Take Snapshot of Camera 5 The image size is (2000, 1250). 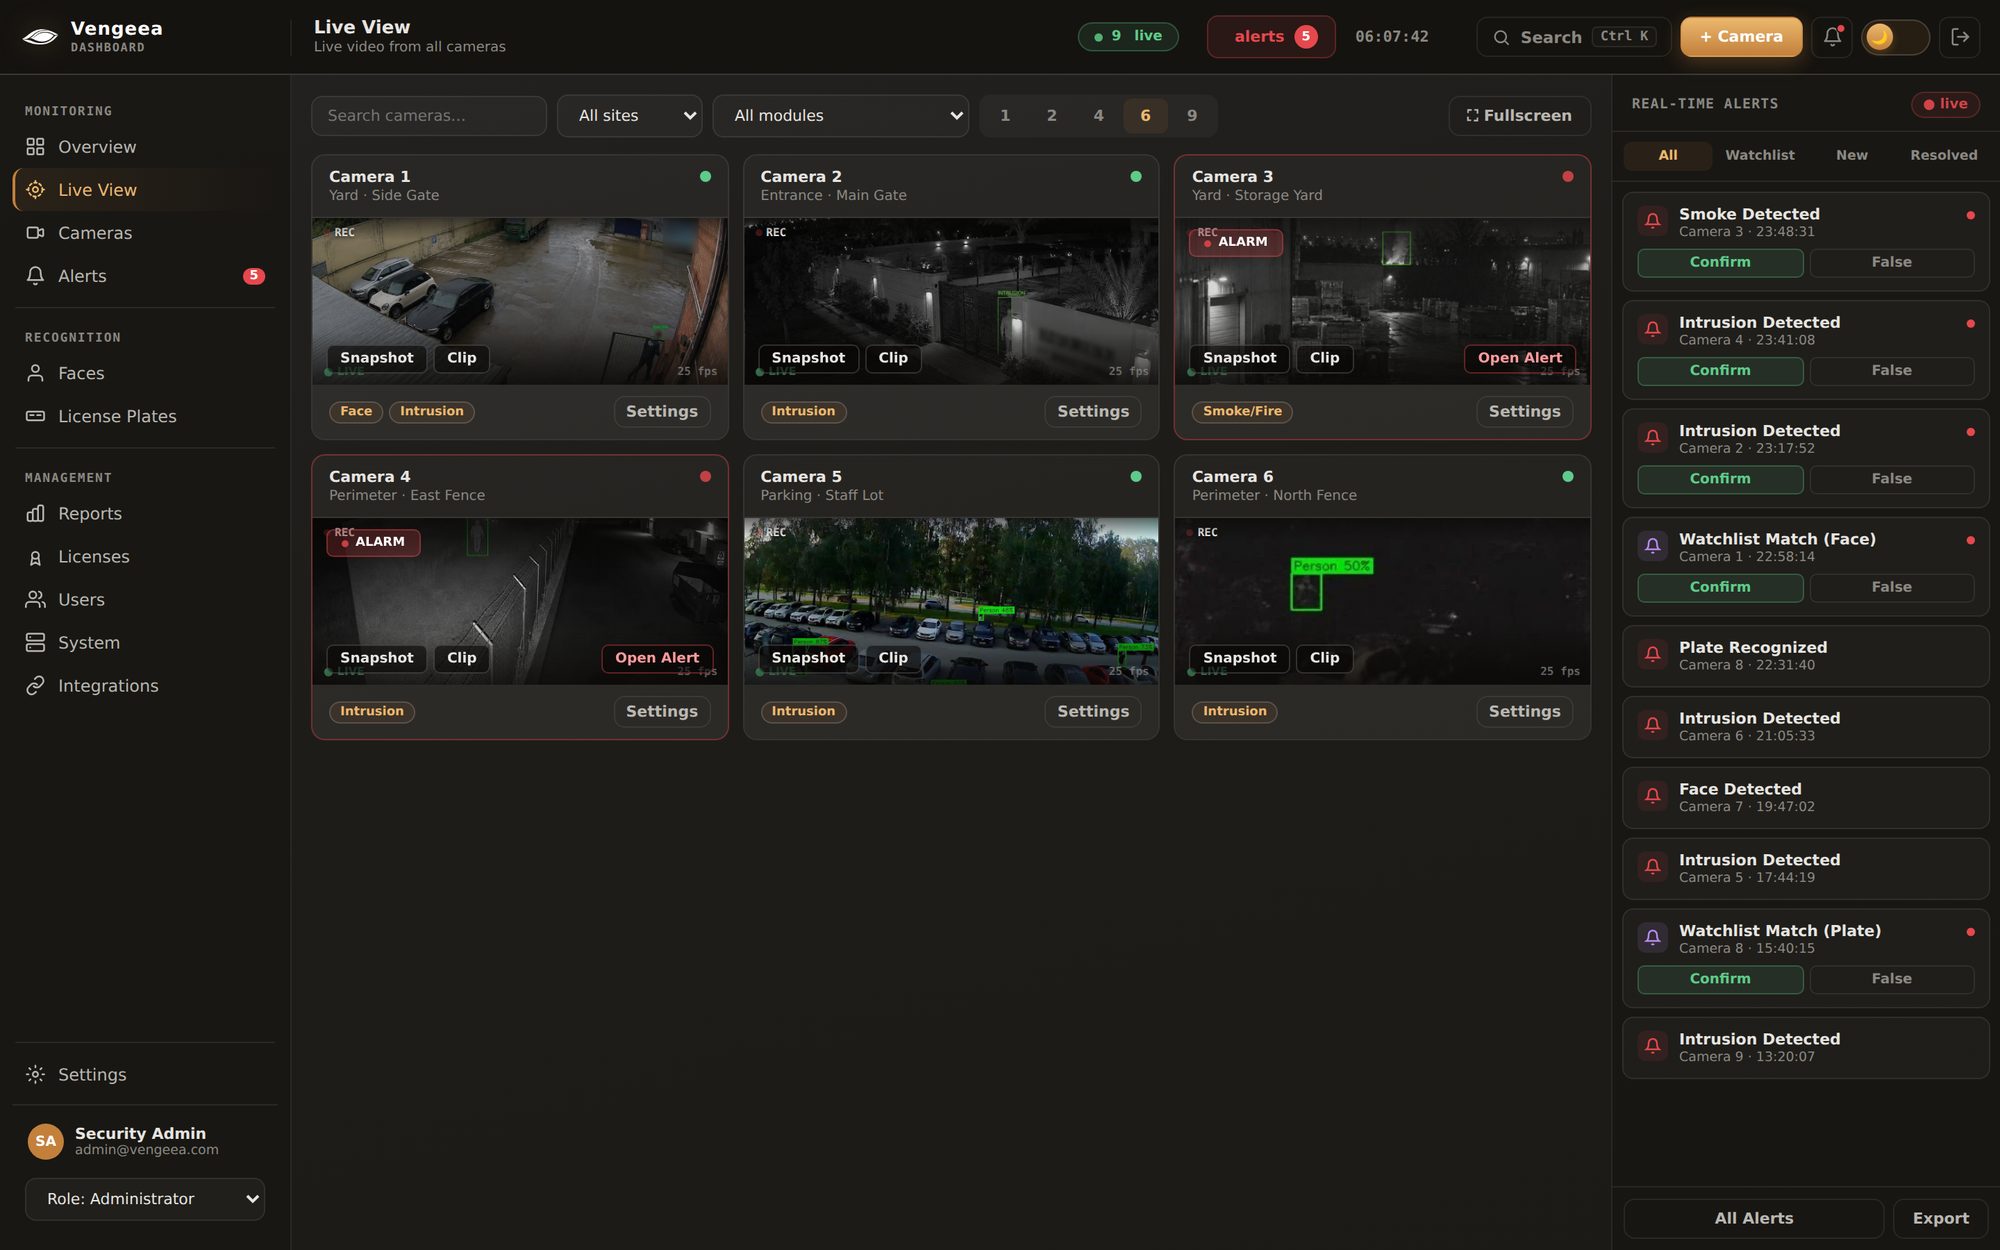[808, 658]
